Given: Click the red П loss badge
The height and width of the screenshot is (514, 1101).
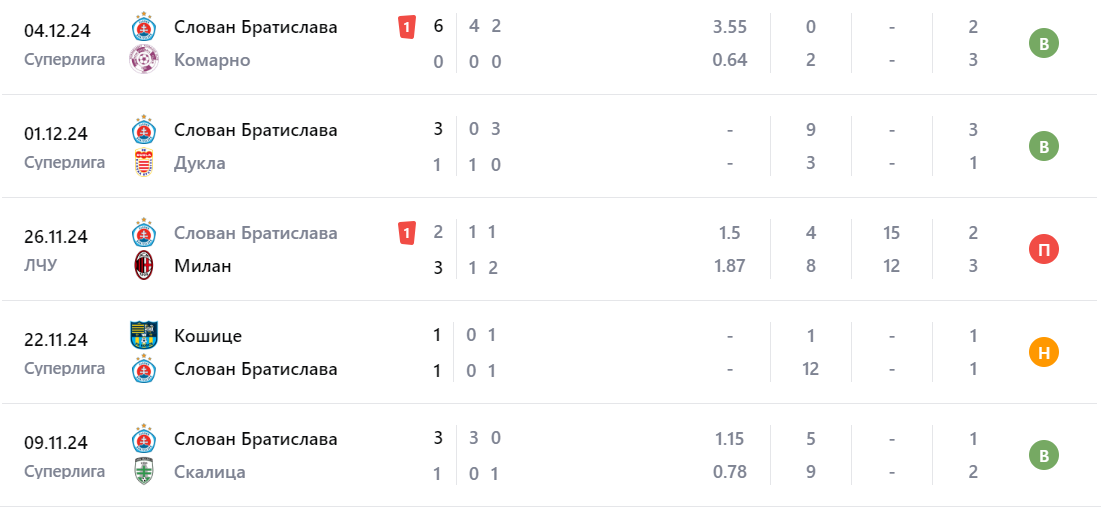Looking at the screenshot, I should (1043, 249).
